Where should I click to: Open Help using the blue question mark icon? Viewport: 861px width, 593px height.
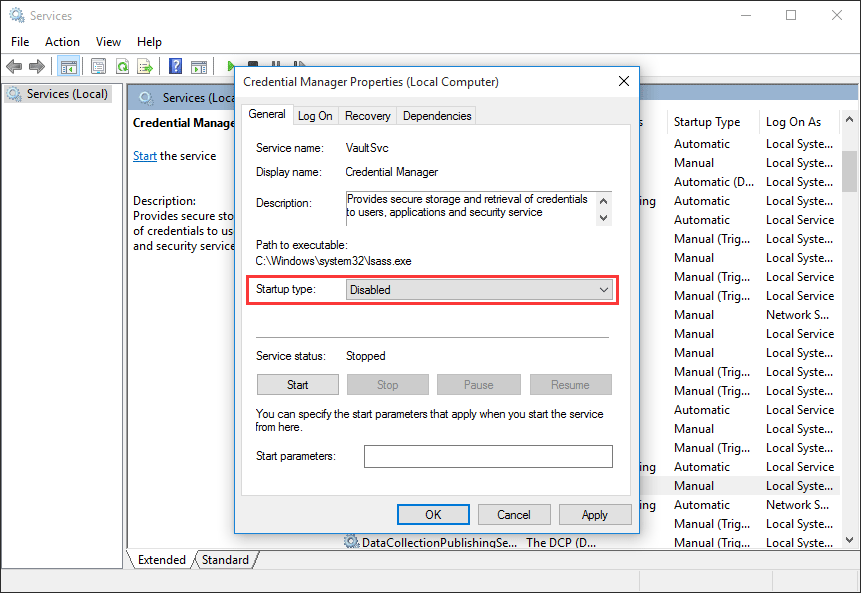click(x=175, y=67)
